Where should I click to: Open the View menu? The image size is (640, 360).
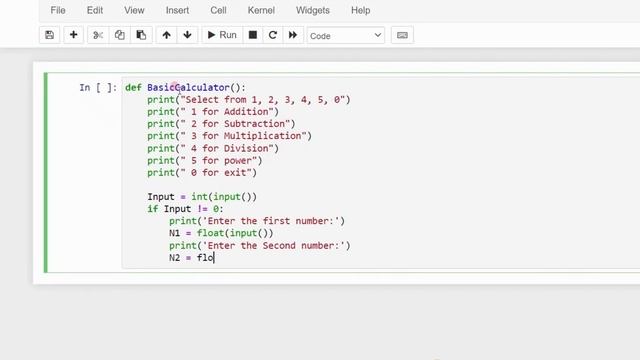pyautogui.click(x=134, y=10)
